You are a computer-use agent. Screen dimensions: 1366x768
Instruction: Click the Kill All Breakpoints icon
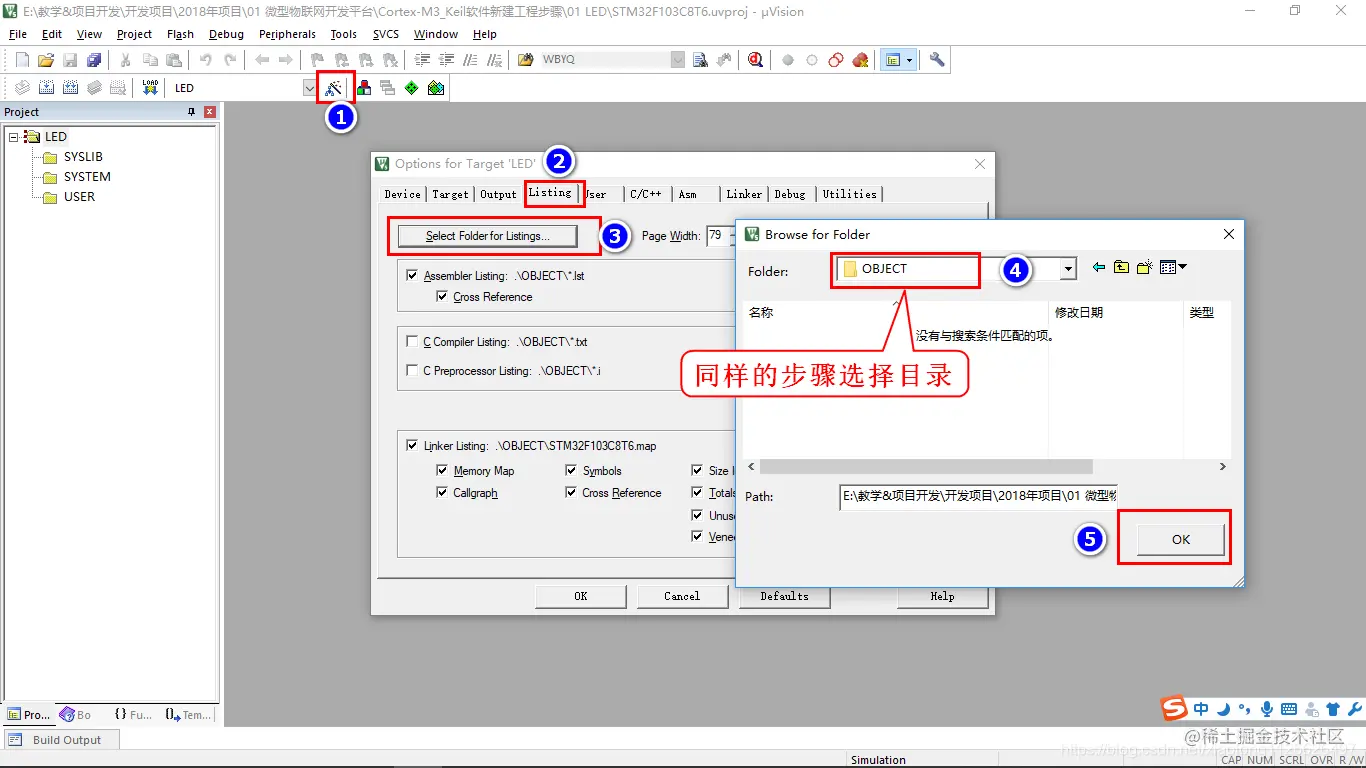pos(860,60)
